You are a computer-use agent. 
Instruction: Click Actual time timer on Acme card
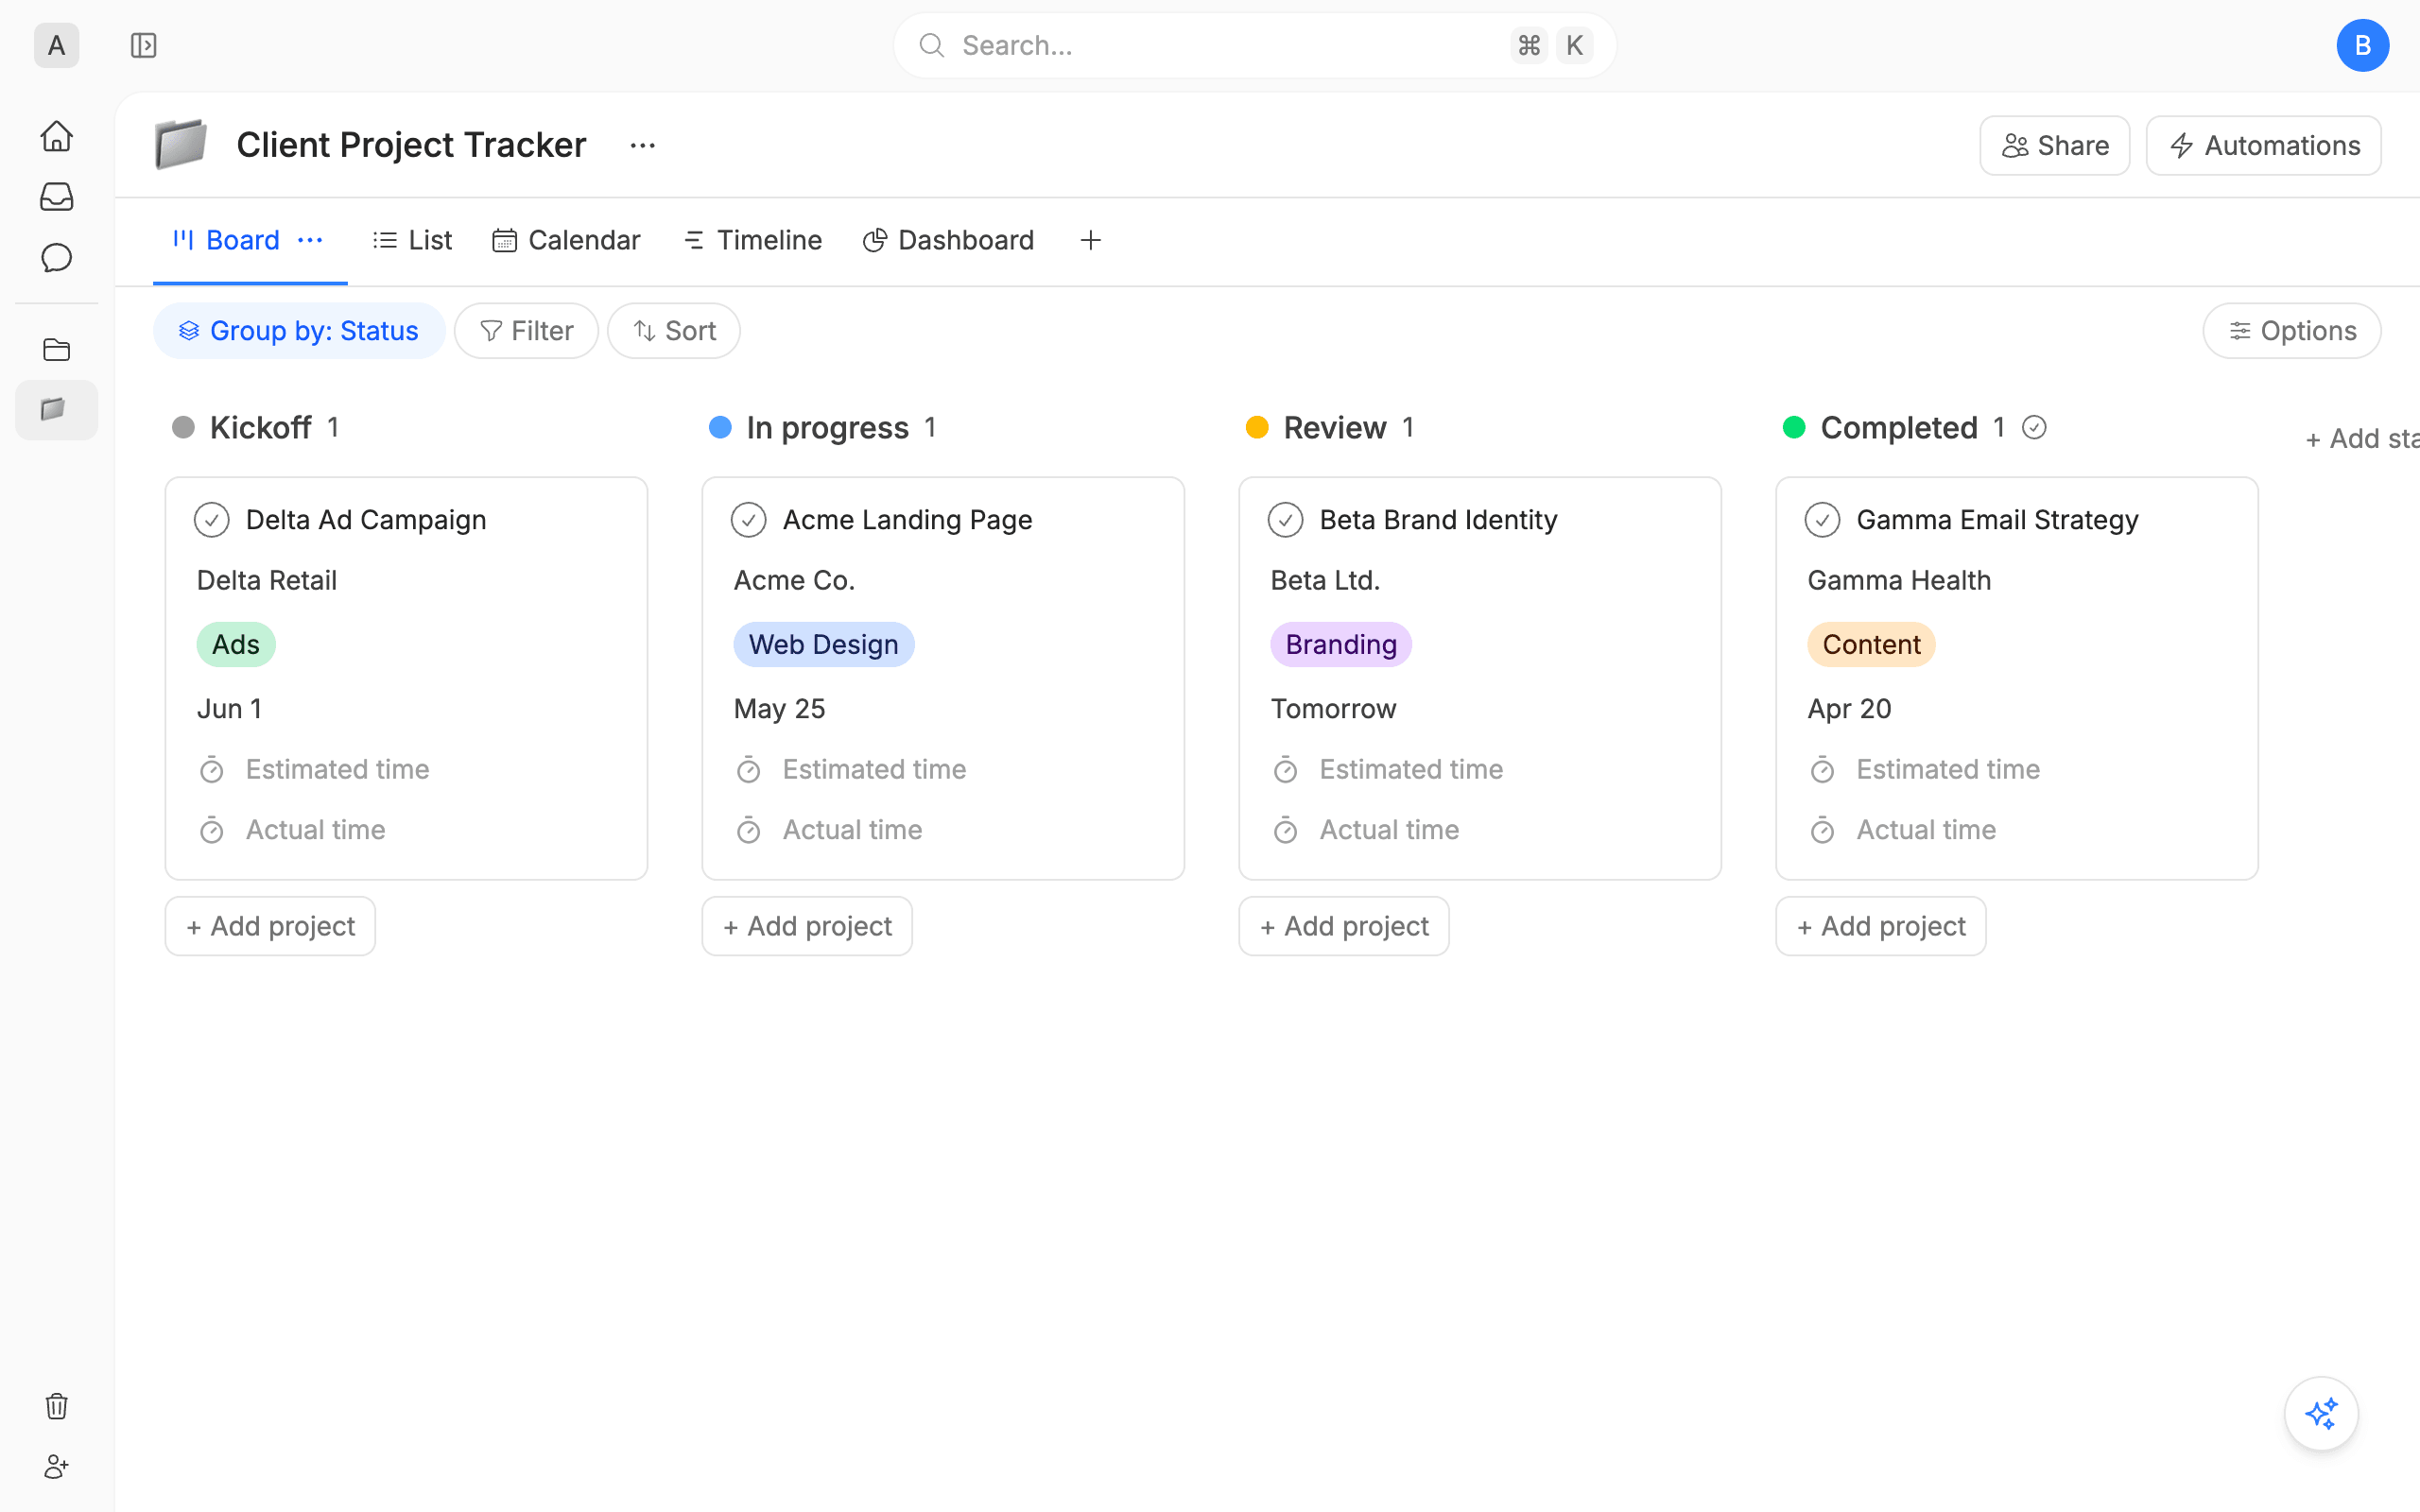(x=749, y=830)
